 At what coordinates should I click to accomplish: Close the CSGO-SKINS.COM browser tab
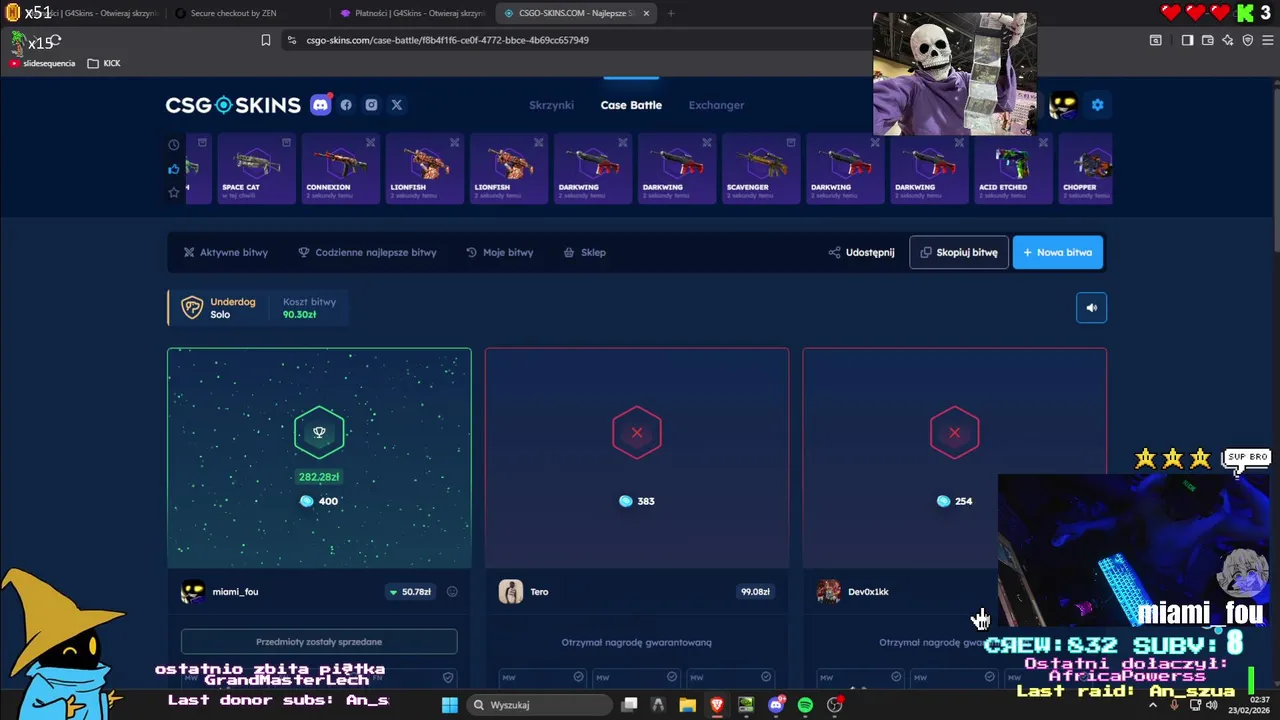click(646, 13)
